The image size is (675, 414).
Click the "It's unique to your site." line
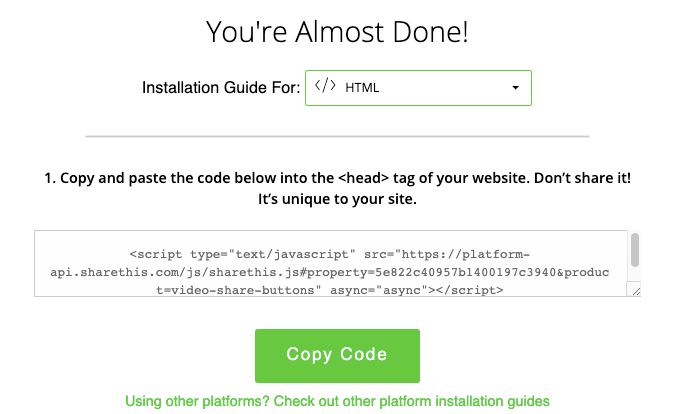[338, 199]
